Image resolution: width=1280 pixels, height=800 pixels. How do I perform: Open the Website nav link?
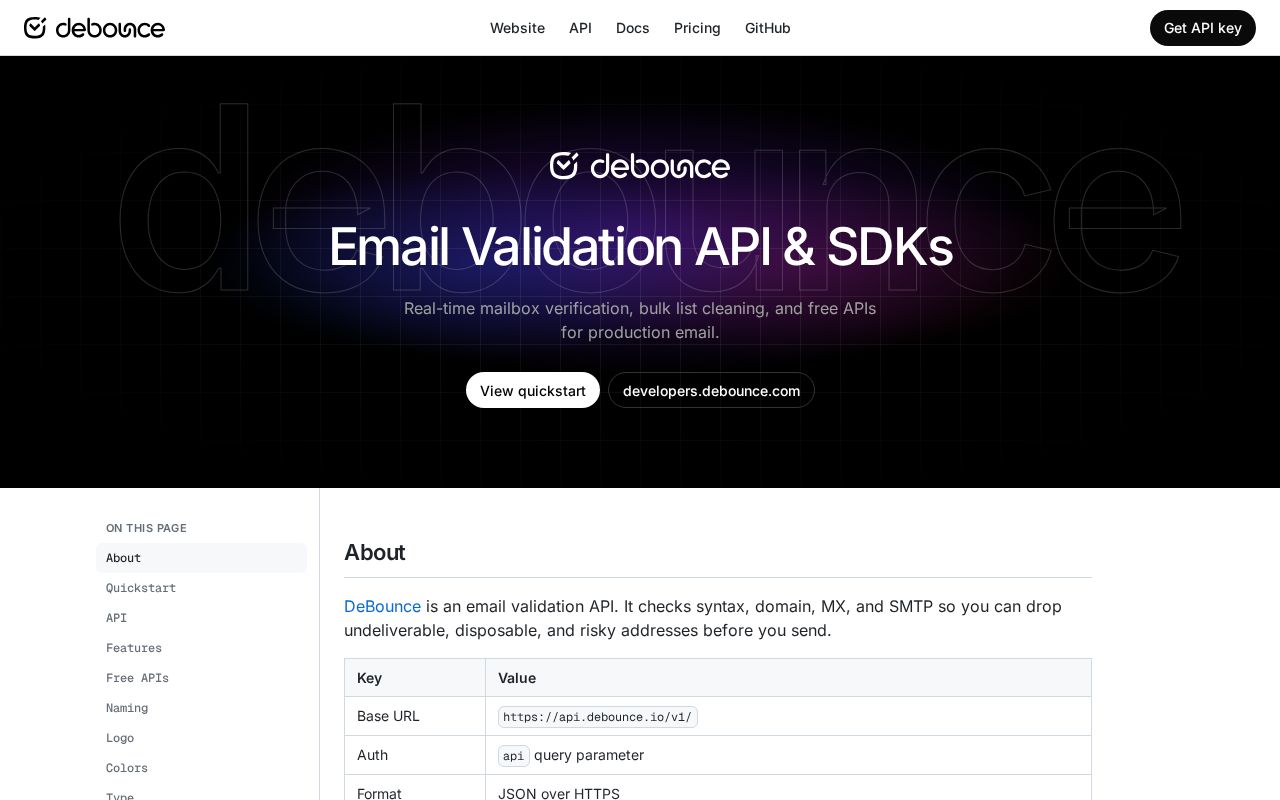[x=517, y=28]
